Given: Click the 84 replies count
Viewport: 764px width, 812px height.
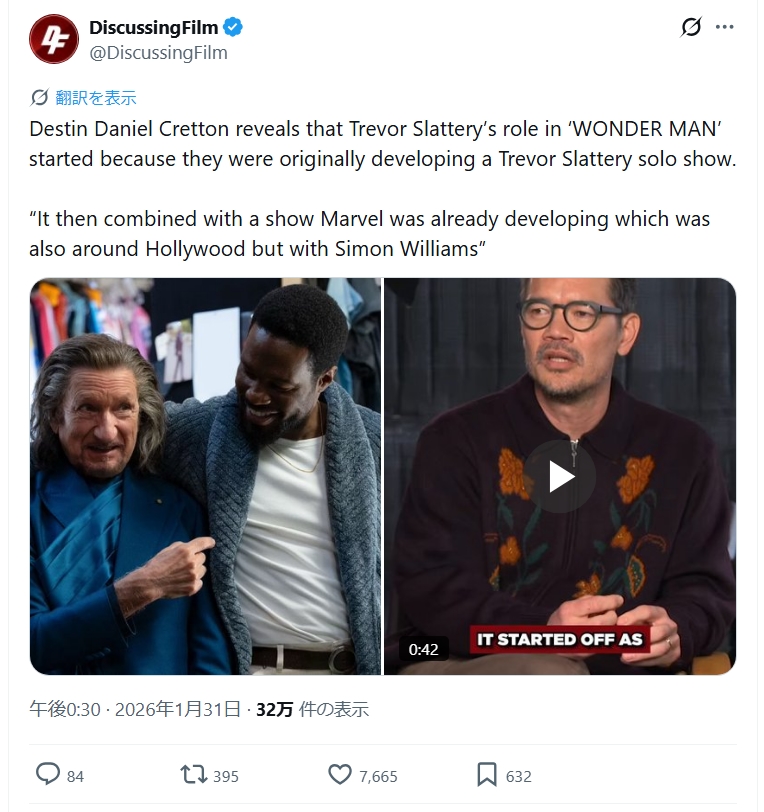Looking at the screenshot, I should click(75, 776).
